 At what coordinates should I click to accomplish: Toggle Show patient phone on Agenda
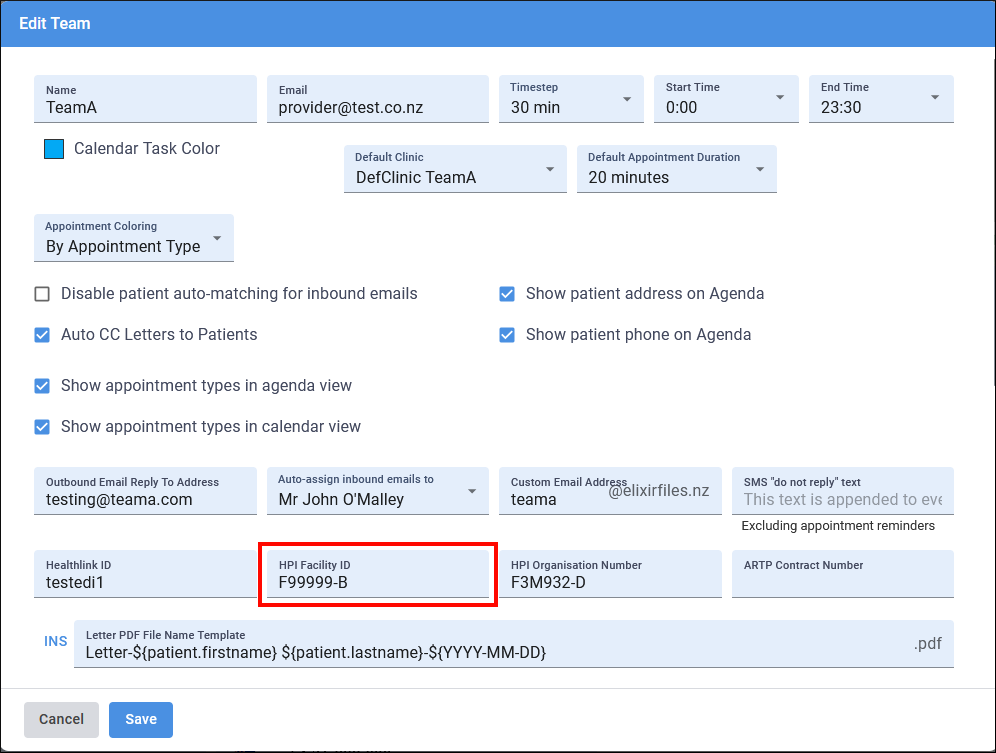[507, 335]
